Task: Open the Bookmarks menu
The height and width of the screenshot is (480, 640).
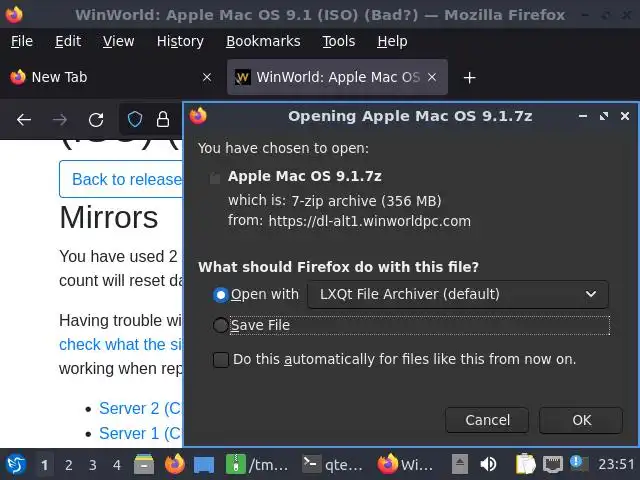Action: (x=263, y=41)
